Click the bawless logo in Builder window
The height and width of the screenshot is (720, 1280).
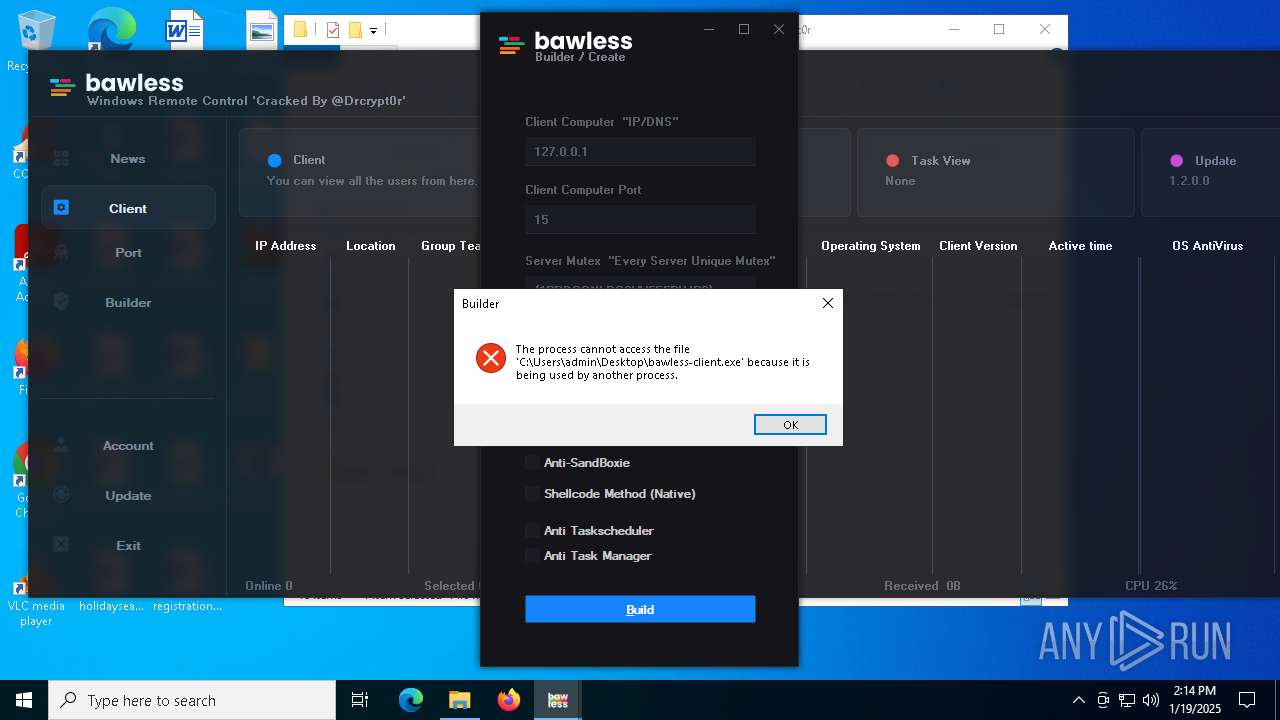point(511,45)
